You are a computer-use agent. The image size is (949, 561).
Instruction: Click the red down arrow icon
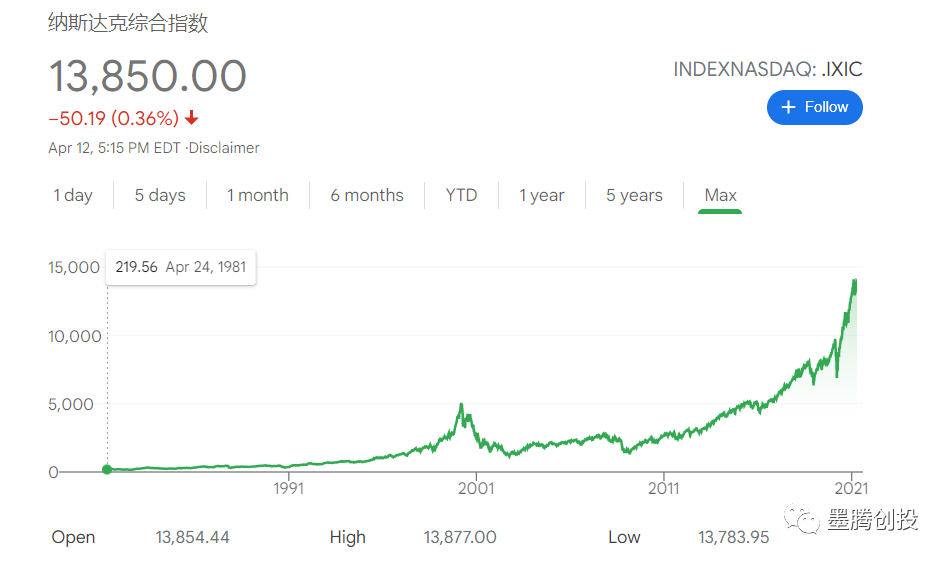[x=192, y=118]
